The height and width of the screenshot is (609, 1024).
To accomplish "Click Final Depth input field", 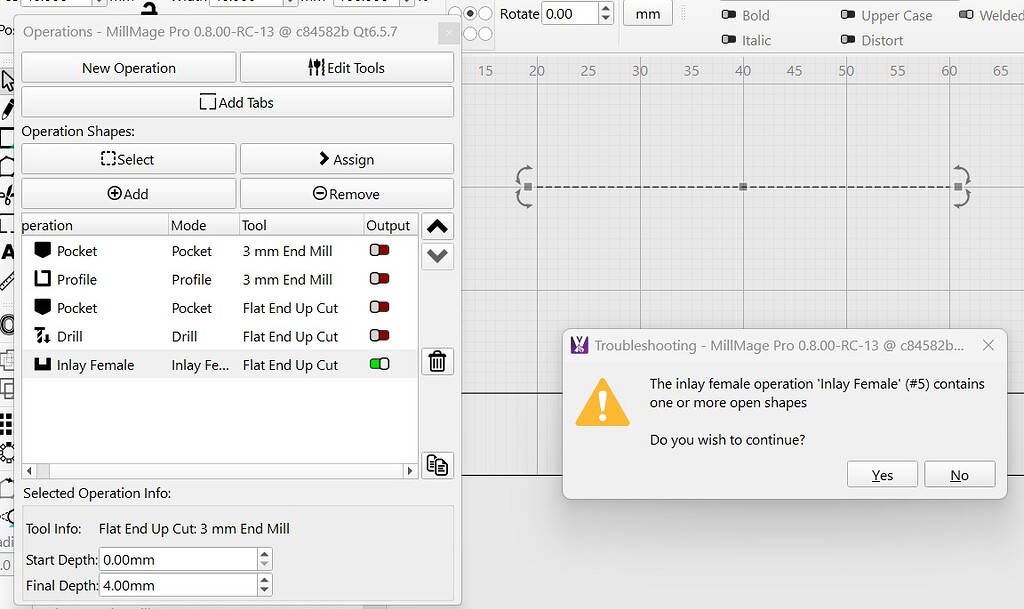I will [x=178, y=586].
